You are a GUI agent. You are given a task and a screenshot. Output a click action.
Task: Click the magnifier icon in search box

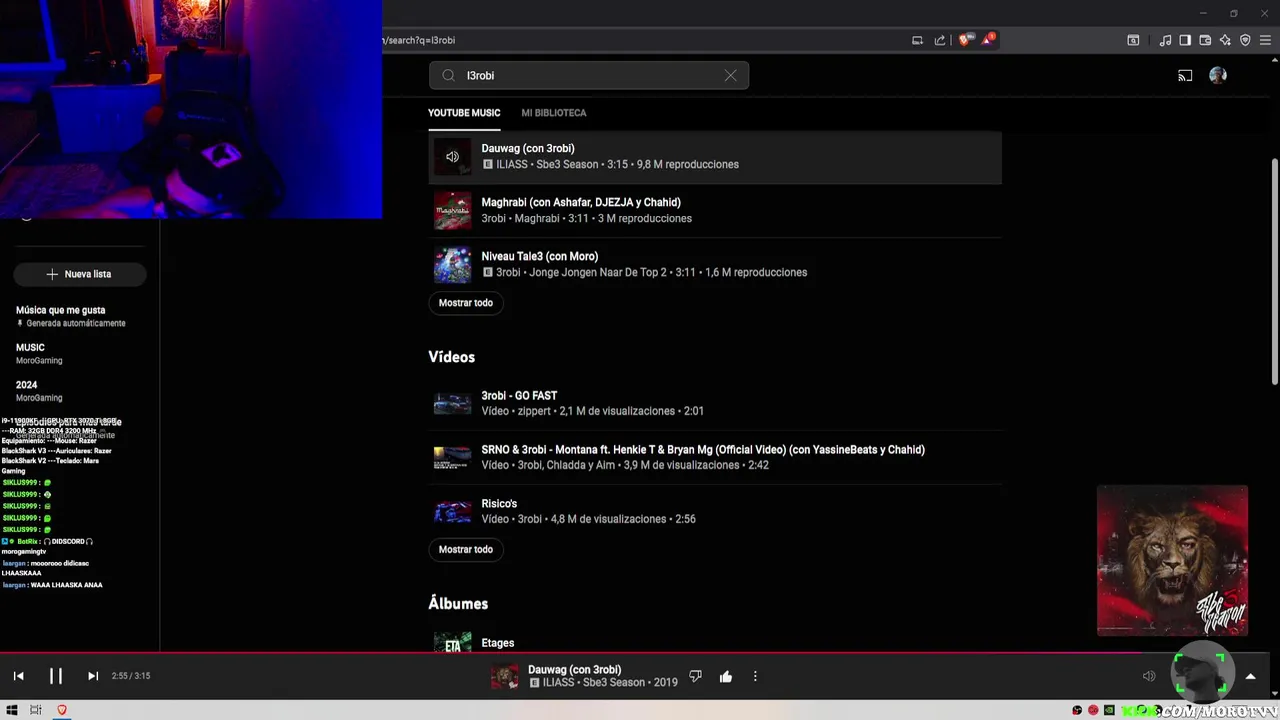449,75
